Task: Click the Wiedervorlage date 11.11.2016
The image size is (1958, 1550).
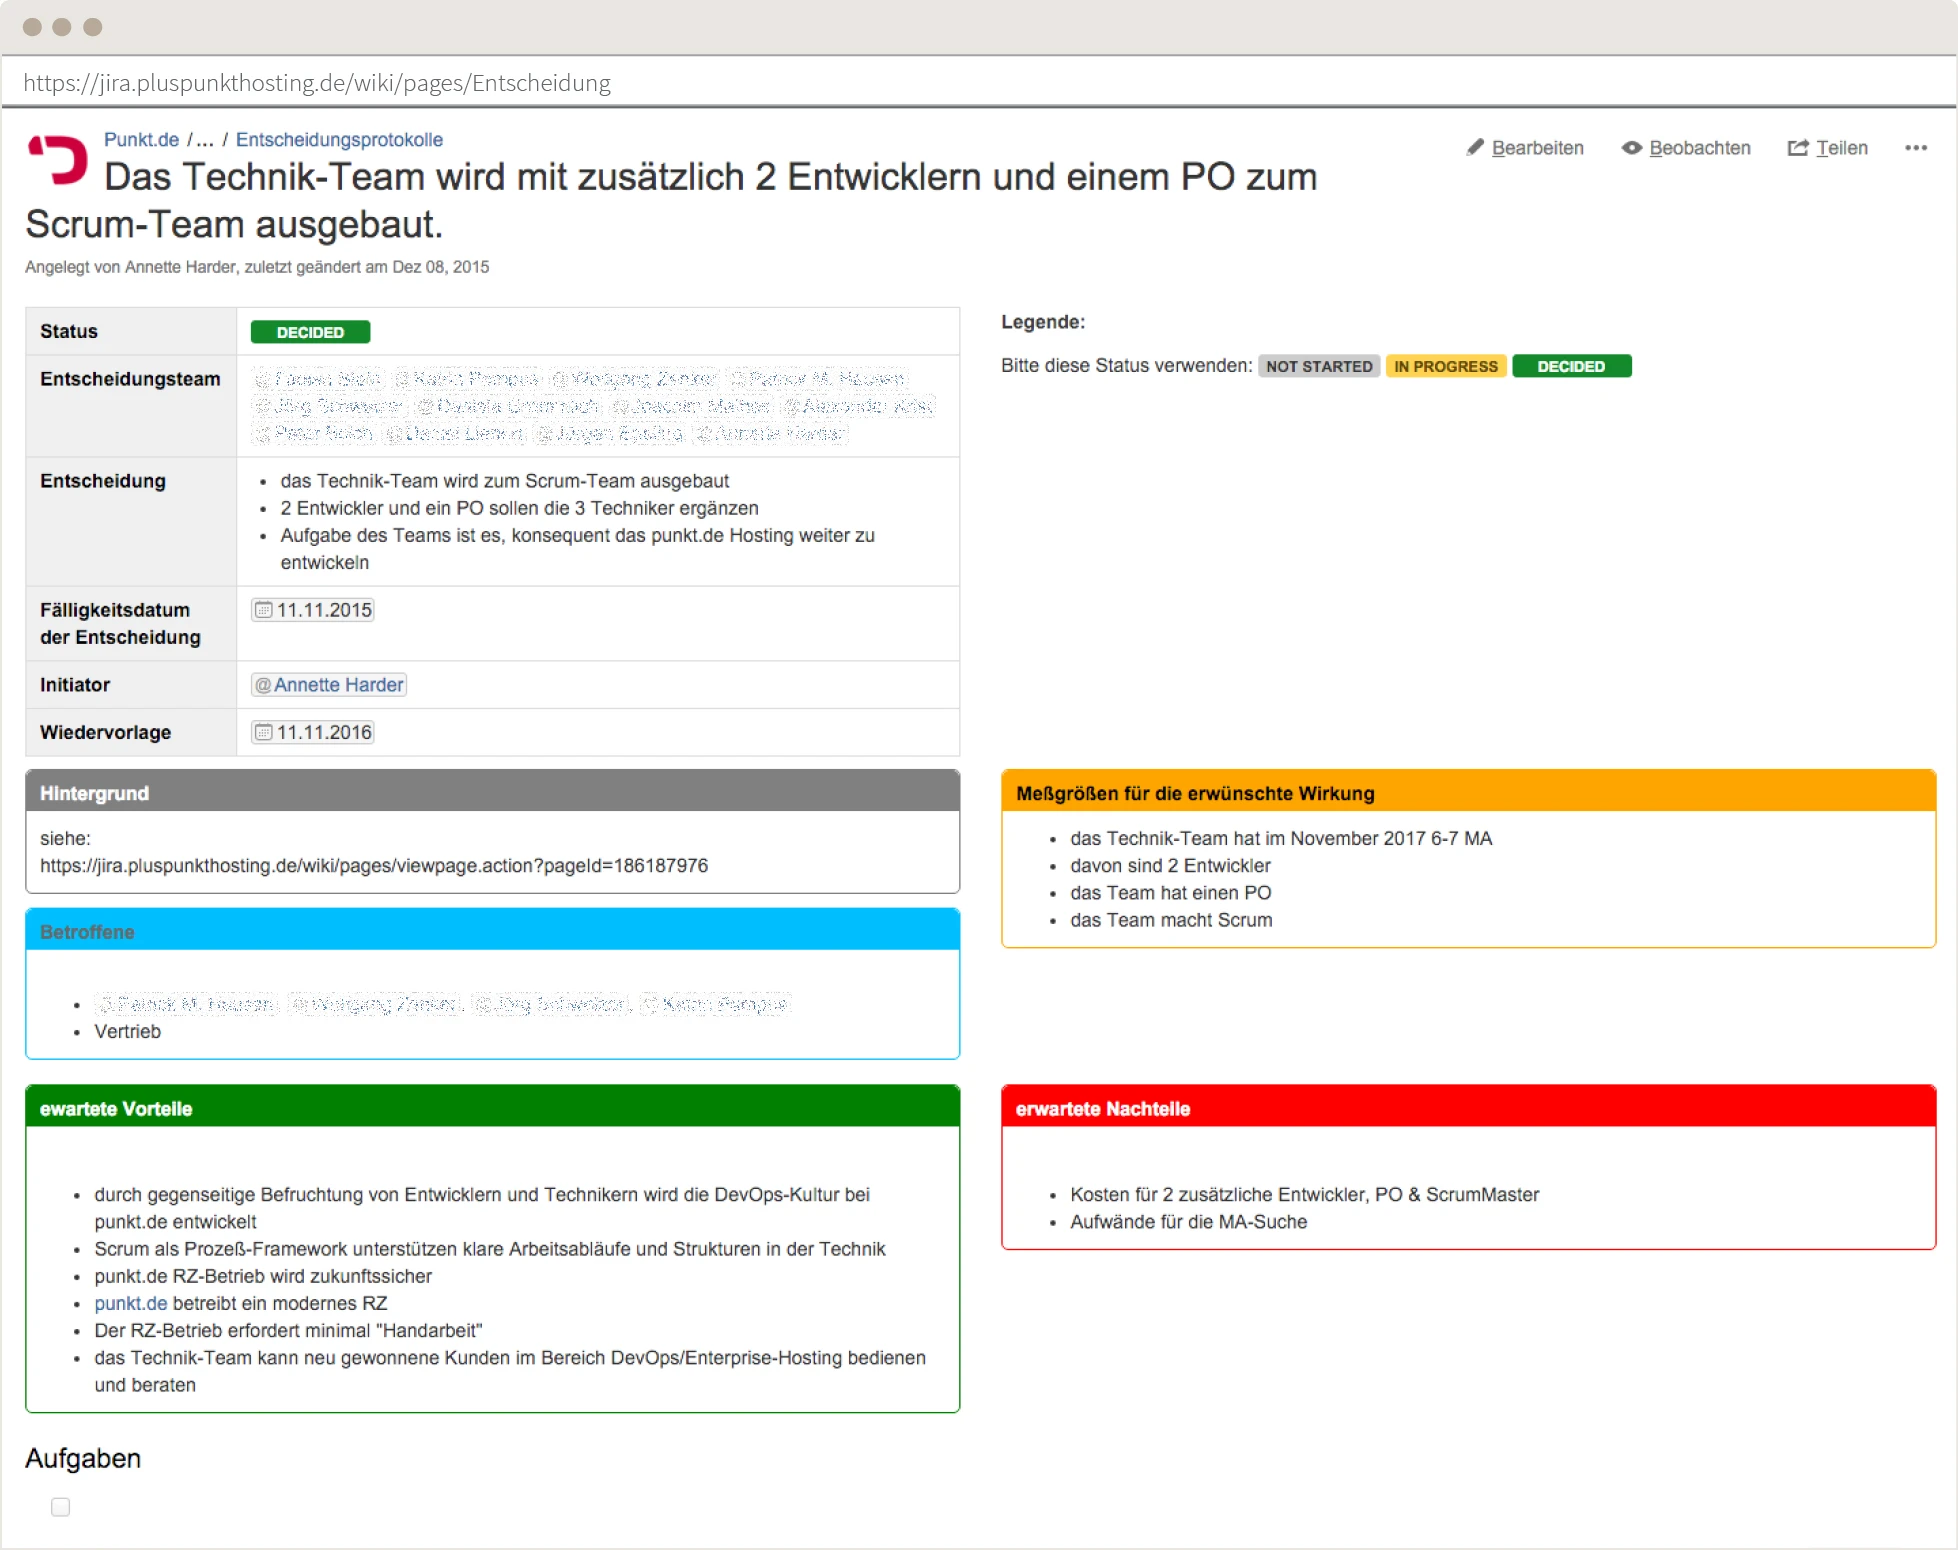Action: (x=313, y=732)
